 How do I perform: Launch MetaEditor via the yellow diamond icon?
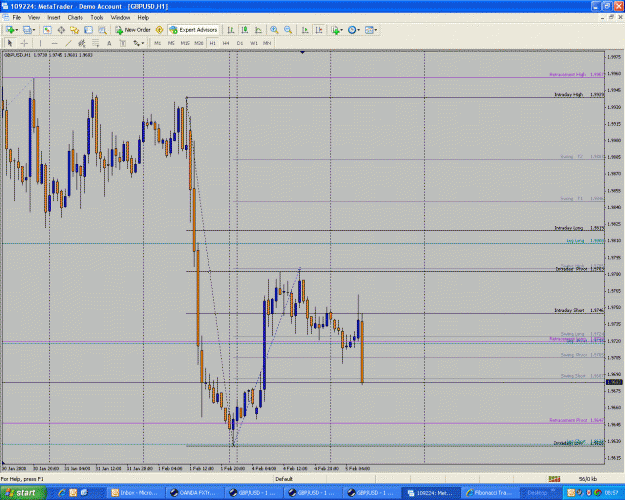tap(159, 30)
